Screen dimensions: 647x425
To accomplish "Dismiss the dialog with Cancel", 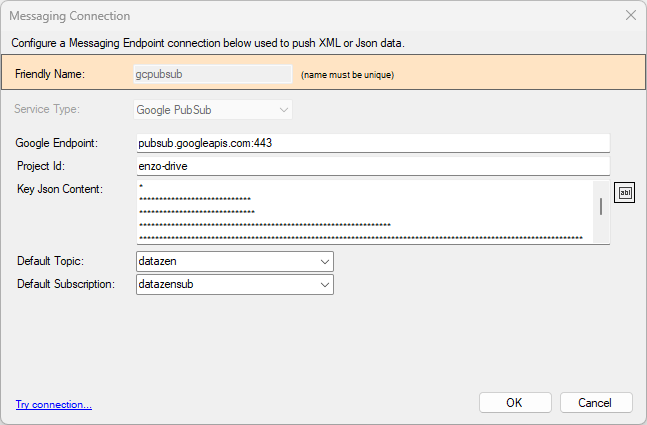I will (596, 402).
